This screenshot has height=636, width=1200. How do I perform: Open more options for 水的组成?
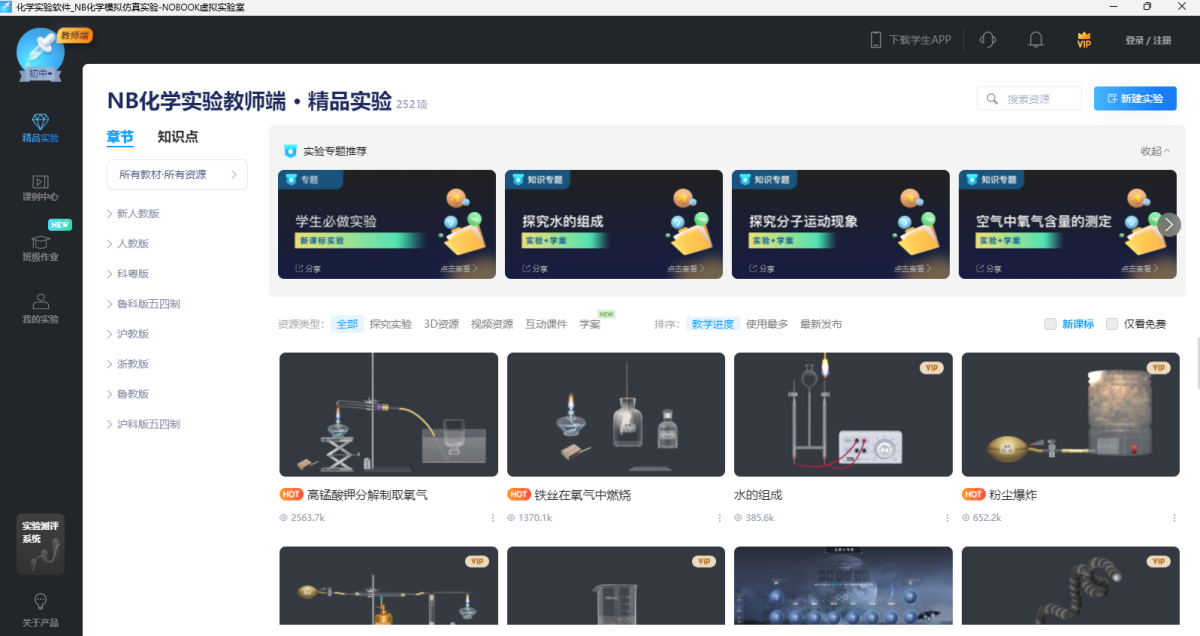click(947, 518)
